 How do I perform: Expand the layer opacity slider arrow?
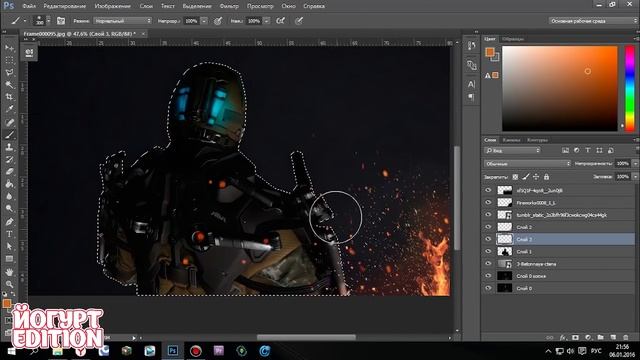(x=635, y=164)
